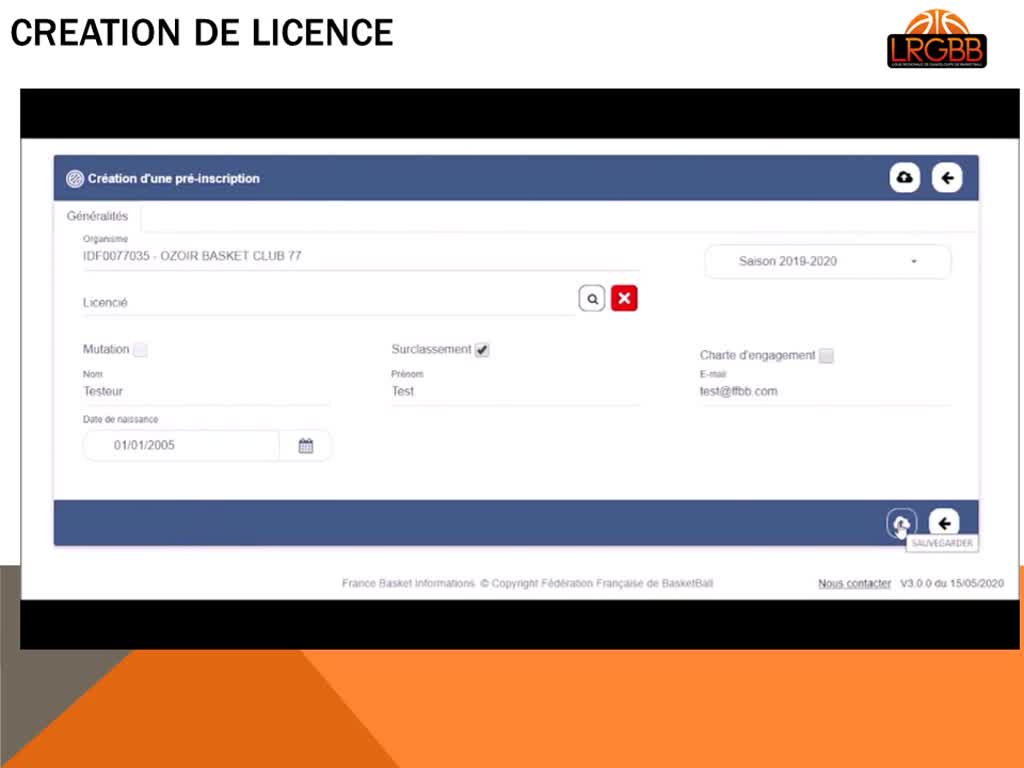Click the back arrow in header bar
This screenshot has width=1024, height=768.
[x=946, y=178]
